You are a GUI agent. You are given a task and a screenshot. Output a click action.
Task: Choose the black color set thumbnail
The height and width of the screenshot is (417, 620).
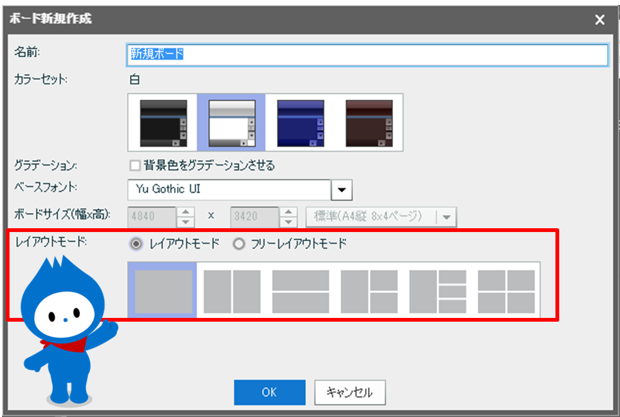coord(163,122)
